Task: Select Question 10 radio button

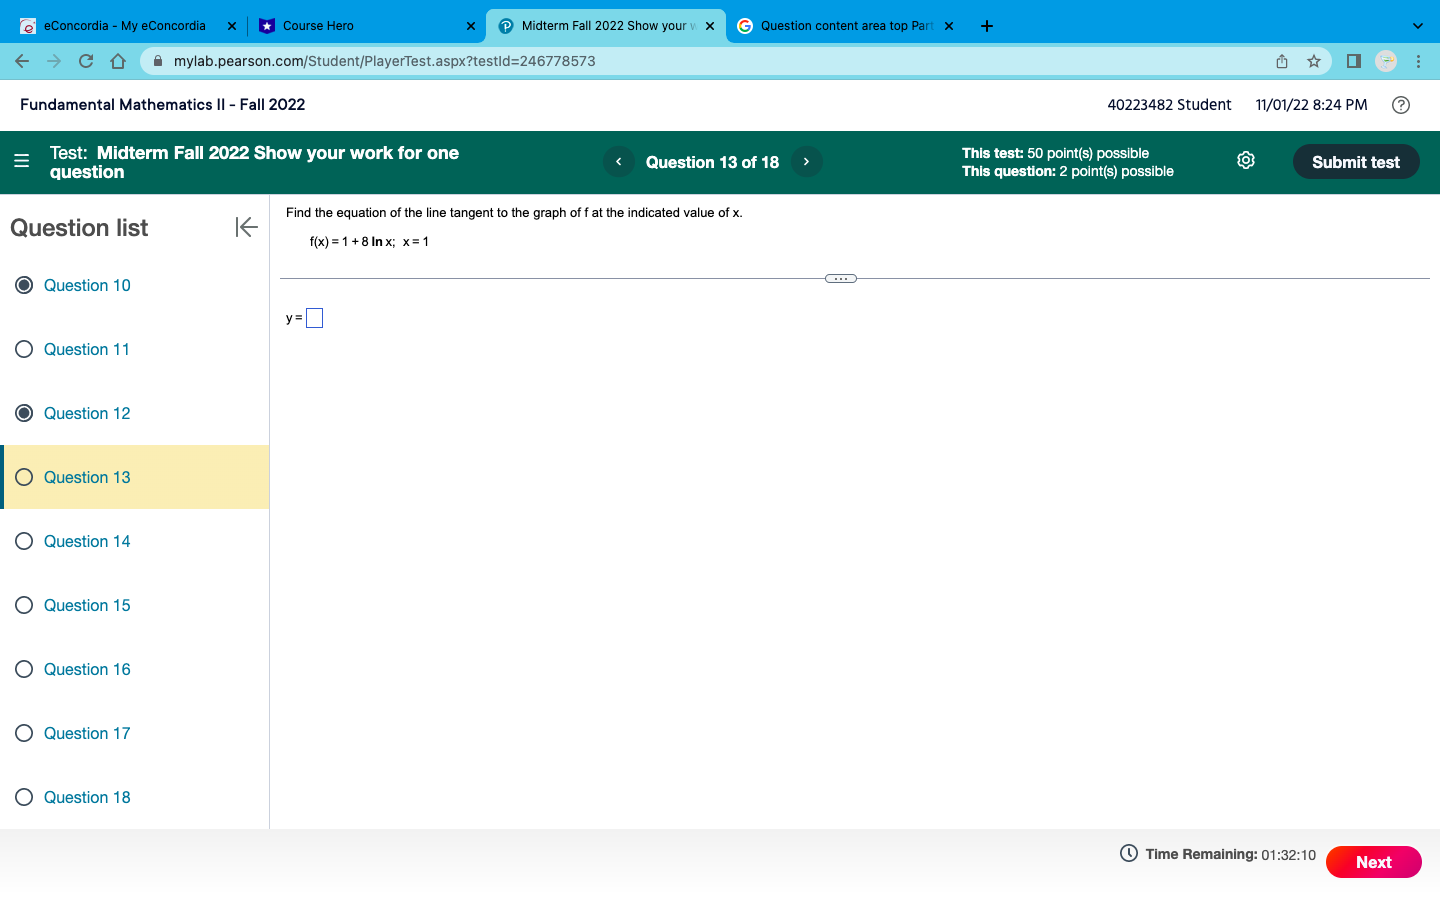Action: tap(25, 285)
